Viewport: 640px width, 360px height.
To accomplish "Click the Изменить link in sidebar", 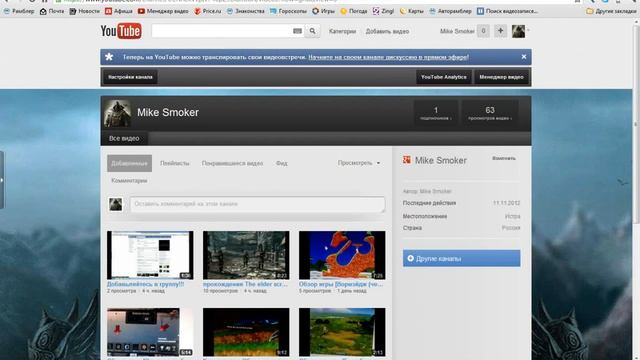I will click(x=504, y=158).
